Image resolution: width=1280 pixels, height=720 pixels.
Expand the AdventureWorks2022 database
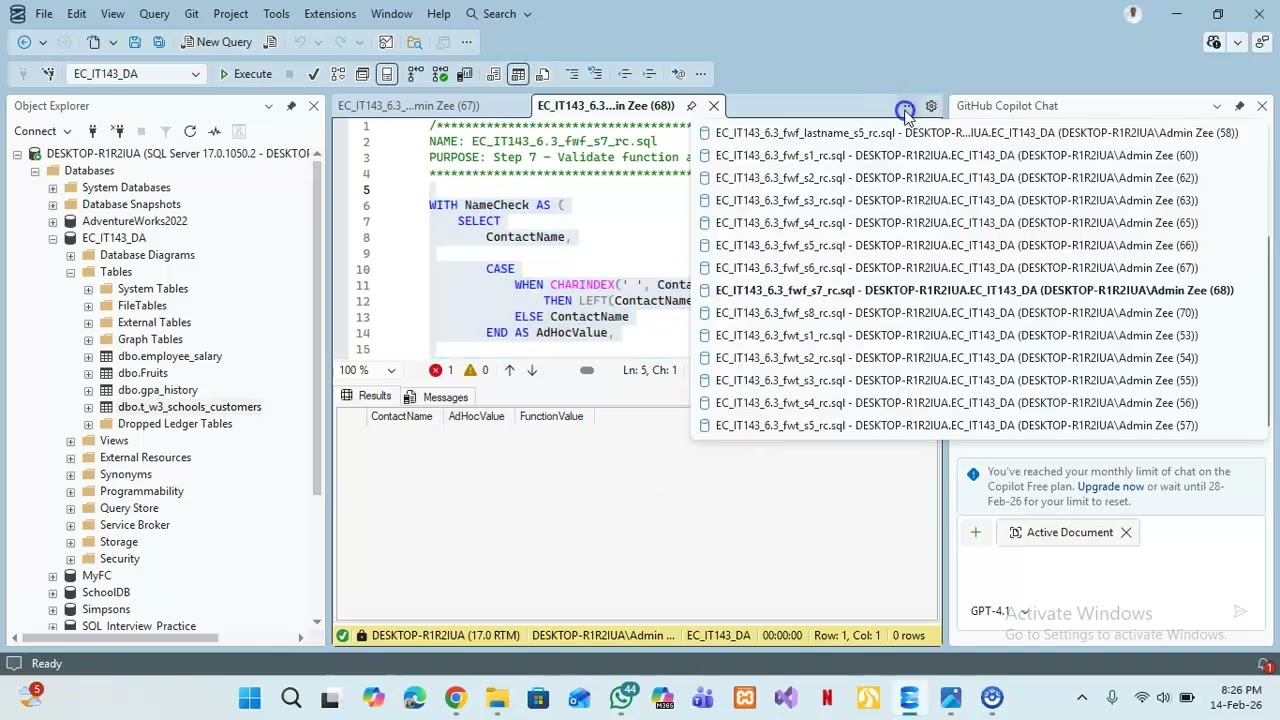[x=53, y=221]
